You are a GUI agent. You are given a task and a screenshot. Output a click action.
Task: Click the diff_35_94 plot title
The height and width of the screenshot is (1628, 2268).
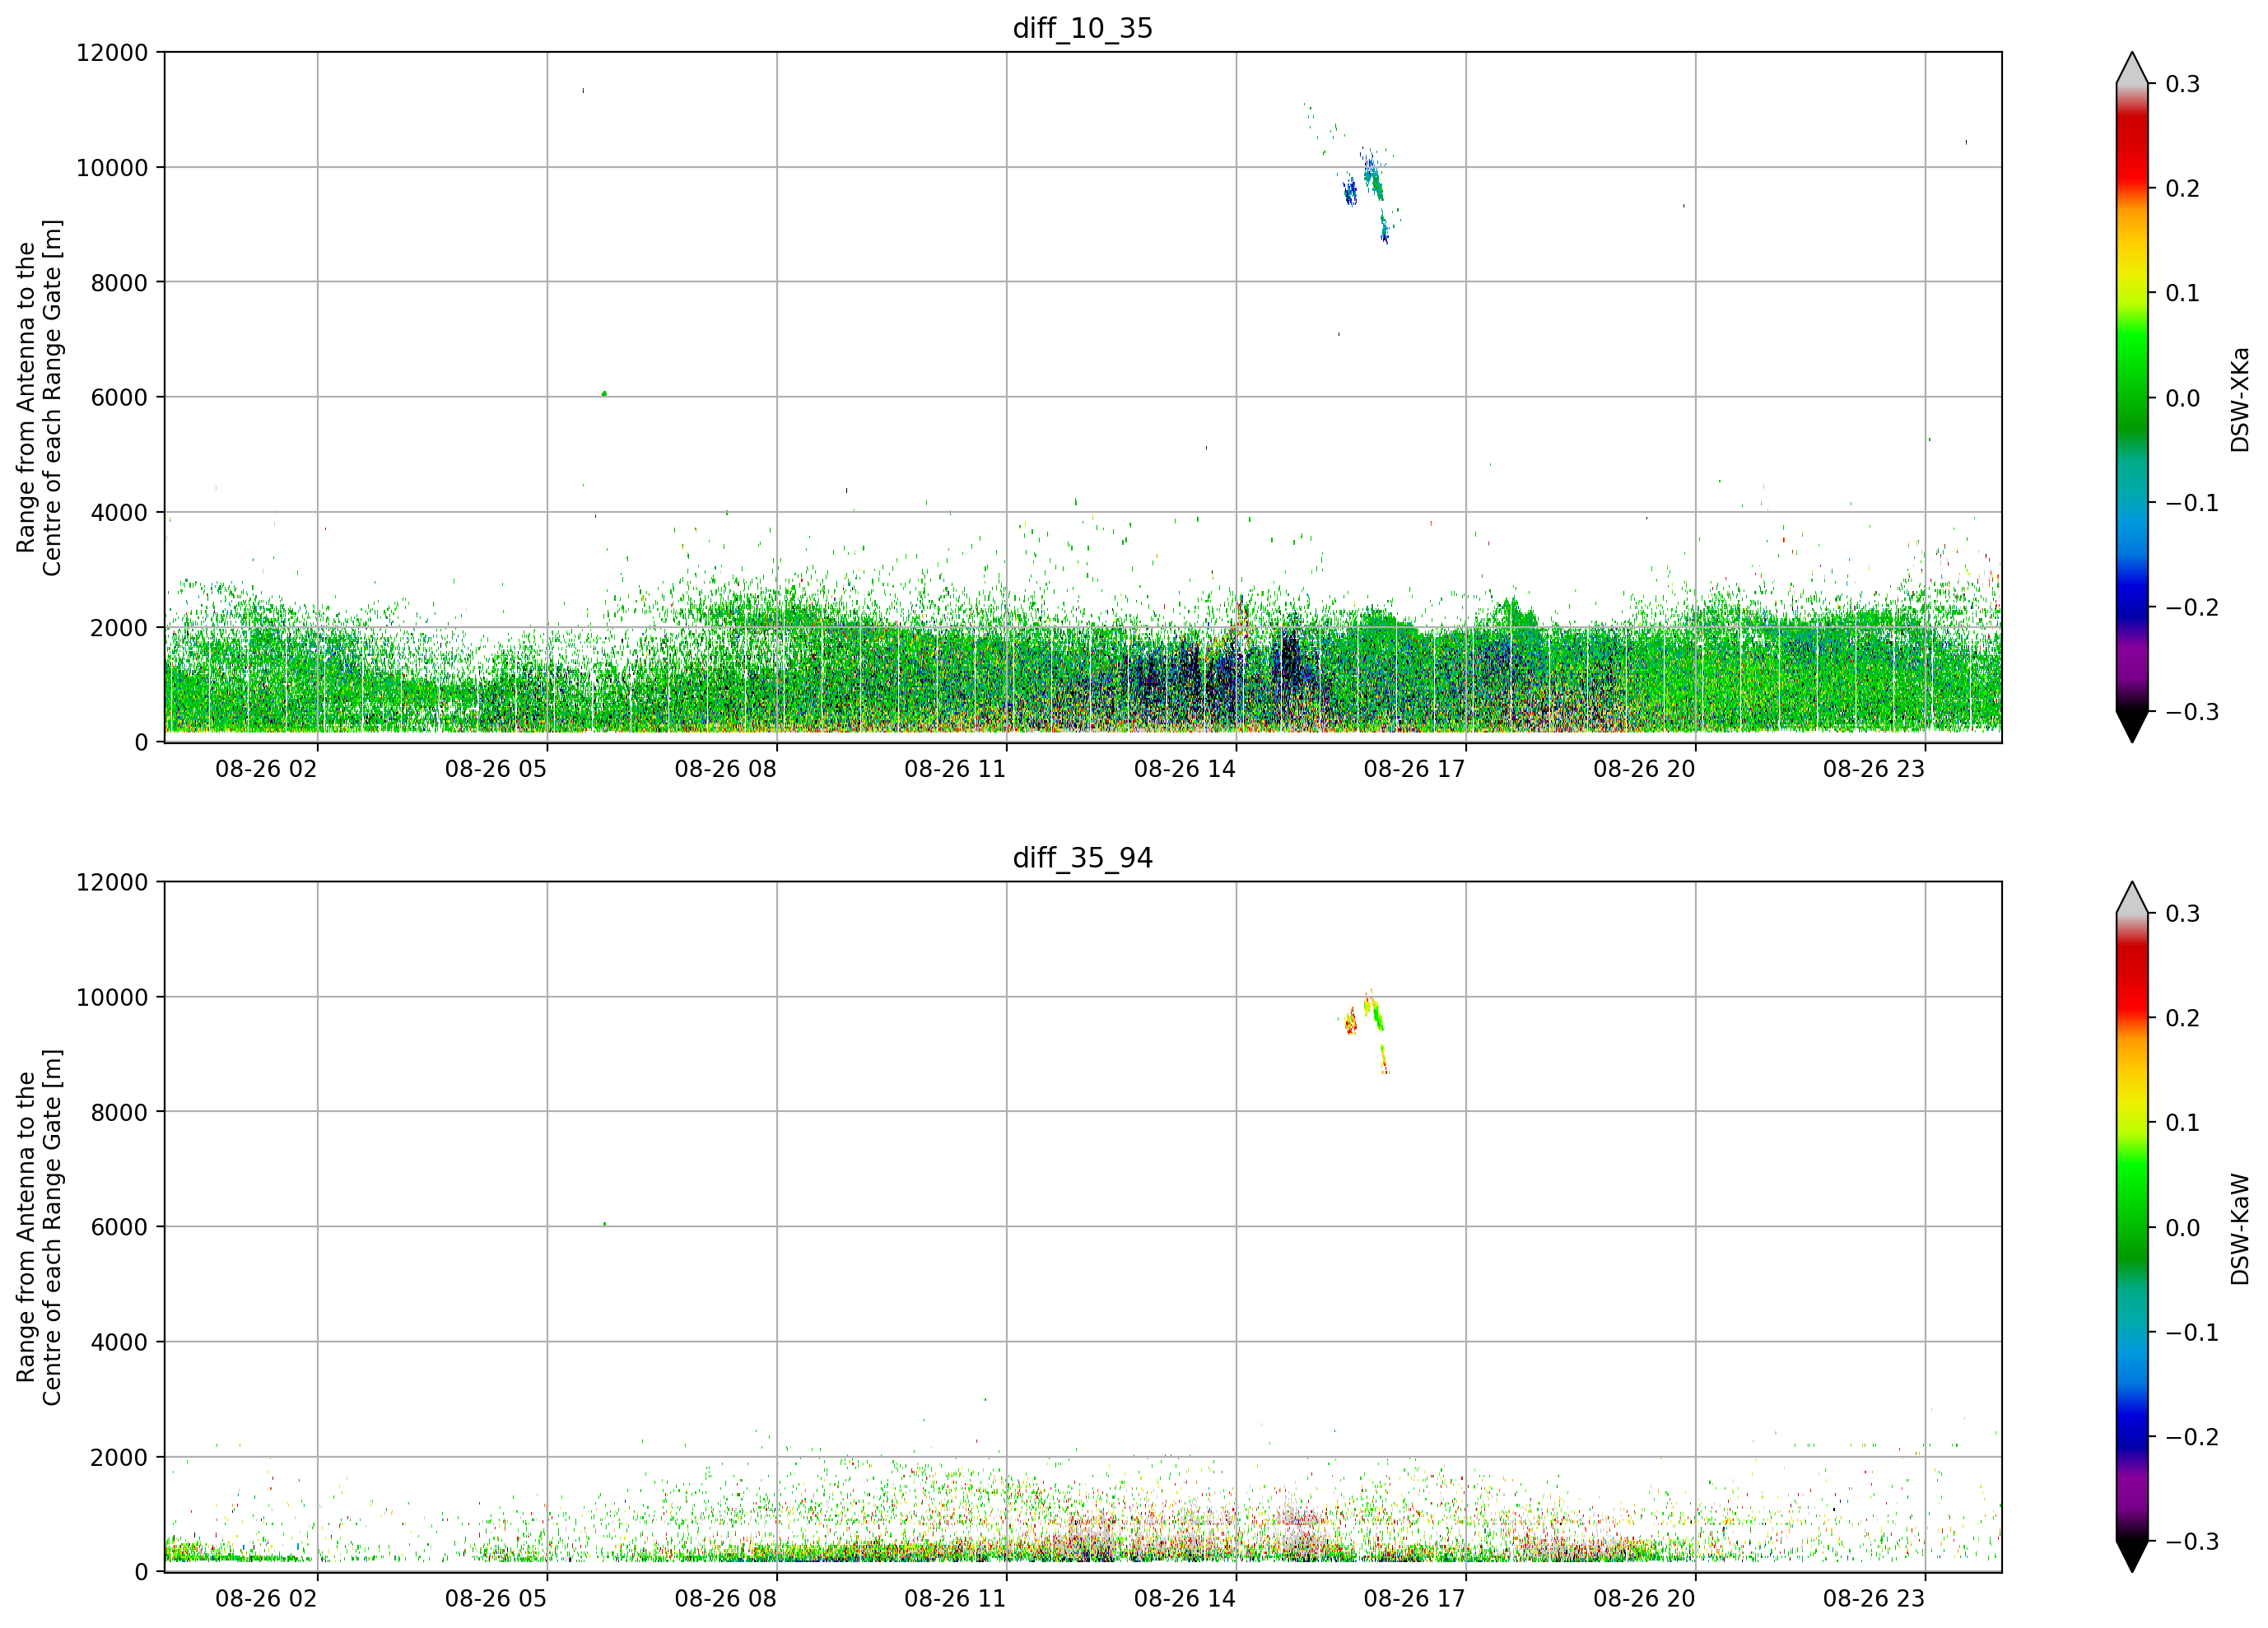(x=1082, y=858)
